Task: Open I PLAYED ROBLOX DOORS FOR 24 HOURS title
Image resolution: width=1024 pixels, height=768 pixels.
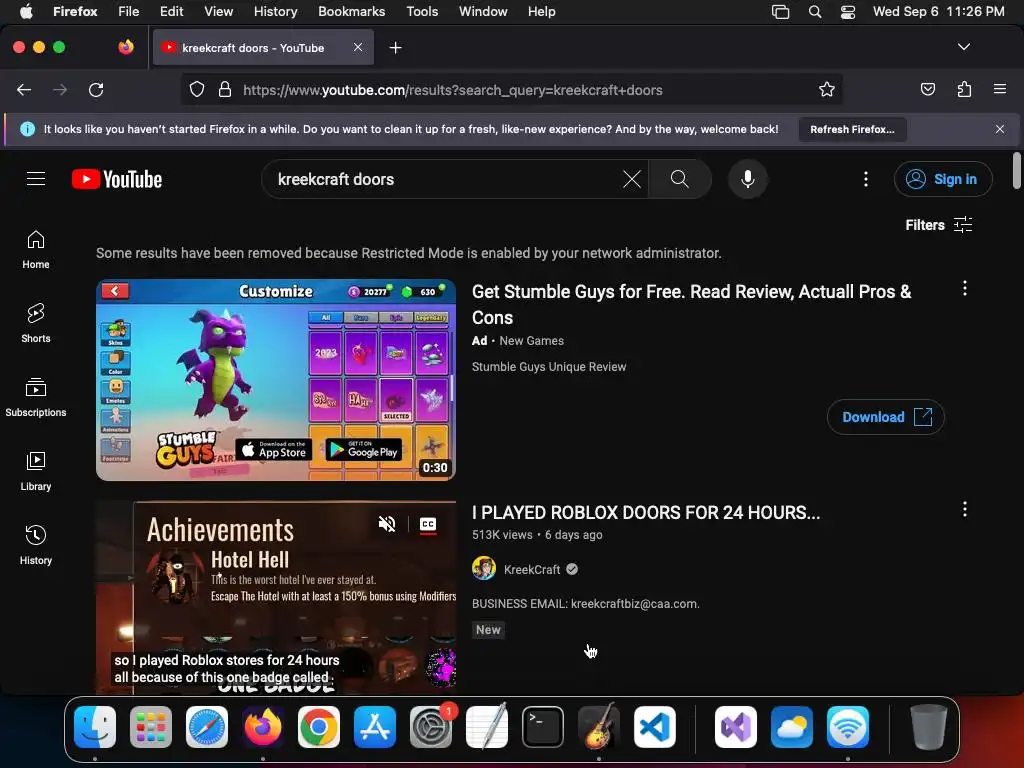Action: click(x=646, y=513)
